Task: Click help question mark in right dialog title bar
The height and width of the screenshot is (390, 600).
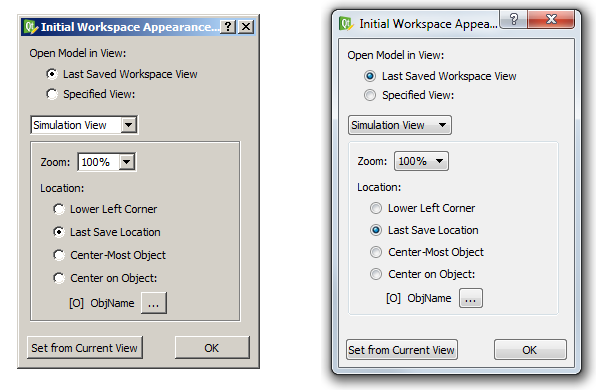Action: (514, 19)
